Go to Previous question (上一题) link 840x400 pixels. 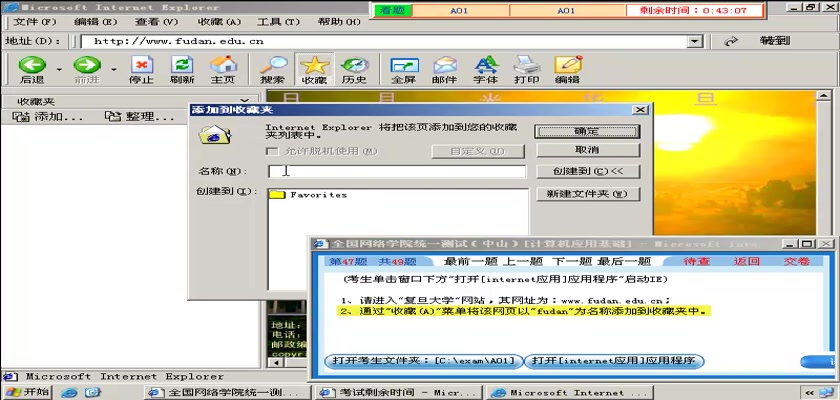pyautogui.click(x=522, y=261)
